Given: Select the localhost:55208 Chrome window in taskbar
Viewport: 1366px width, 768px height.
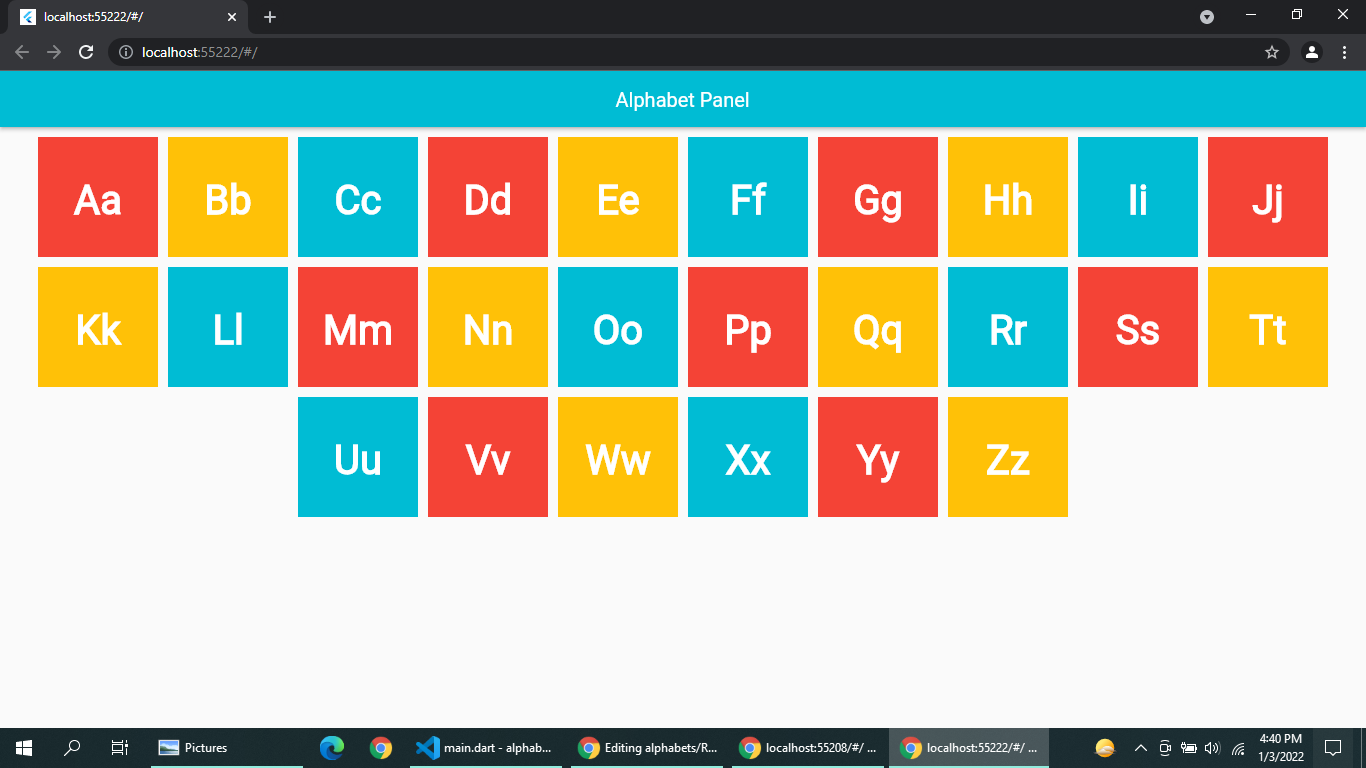Looking at the screenshot, I should click(x=808, y=747).
